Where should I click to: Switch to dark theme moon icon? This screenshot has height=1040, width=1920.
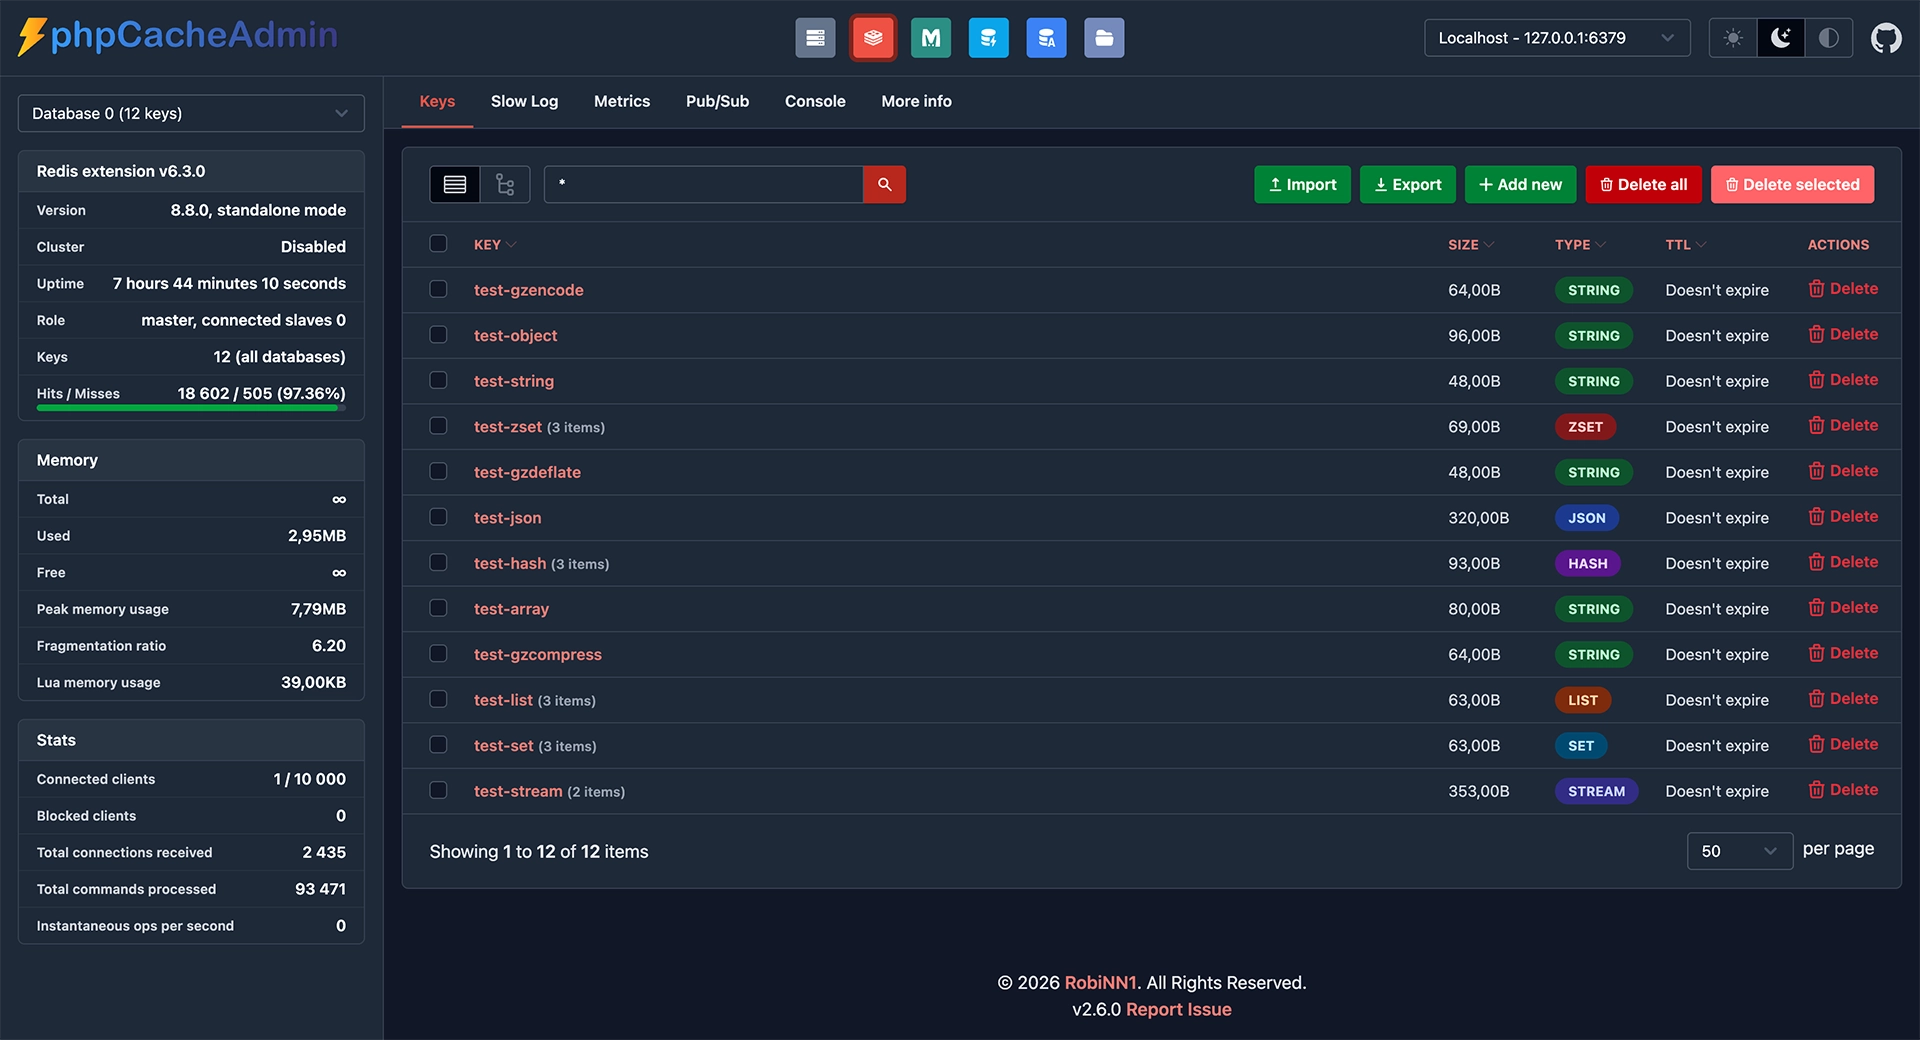[x=1781, y=38]
